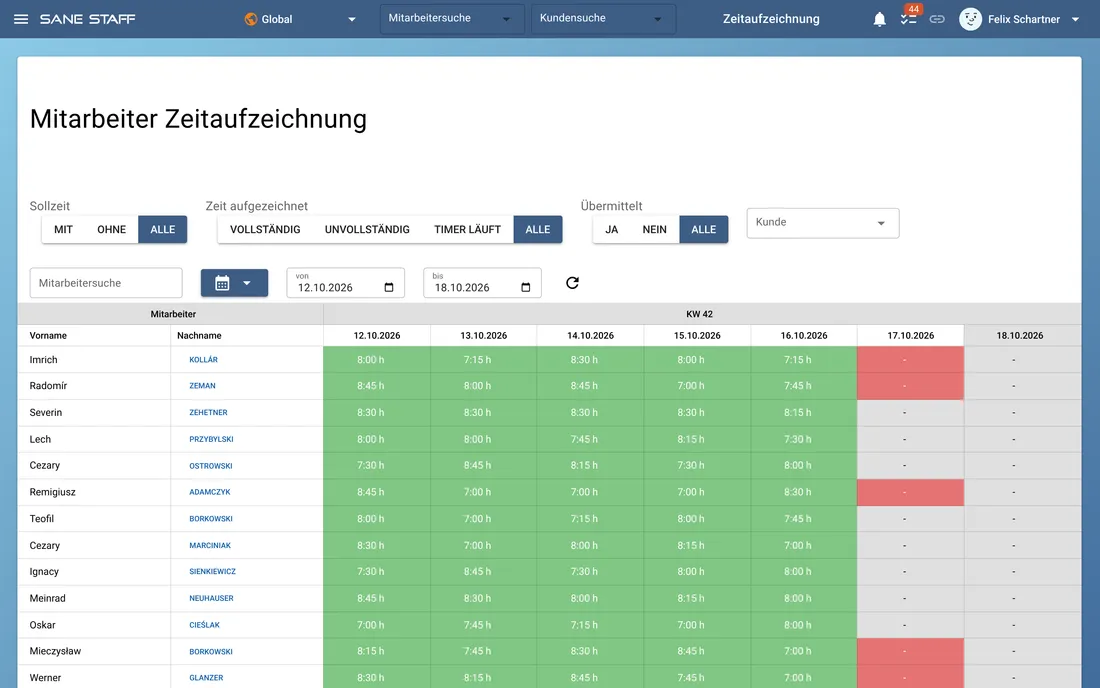1100x688 pixels.
Task: Click the refresh icon next to date range
Action: click(x=572, y=283)
